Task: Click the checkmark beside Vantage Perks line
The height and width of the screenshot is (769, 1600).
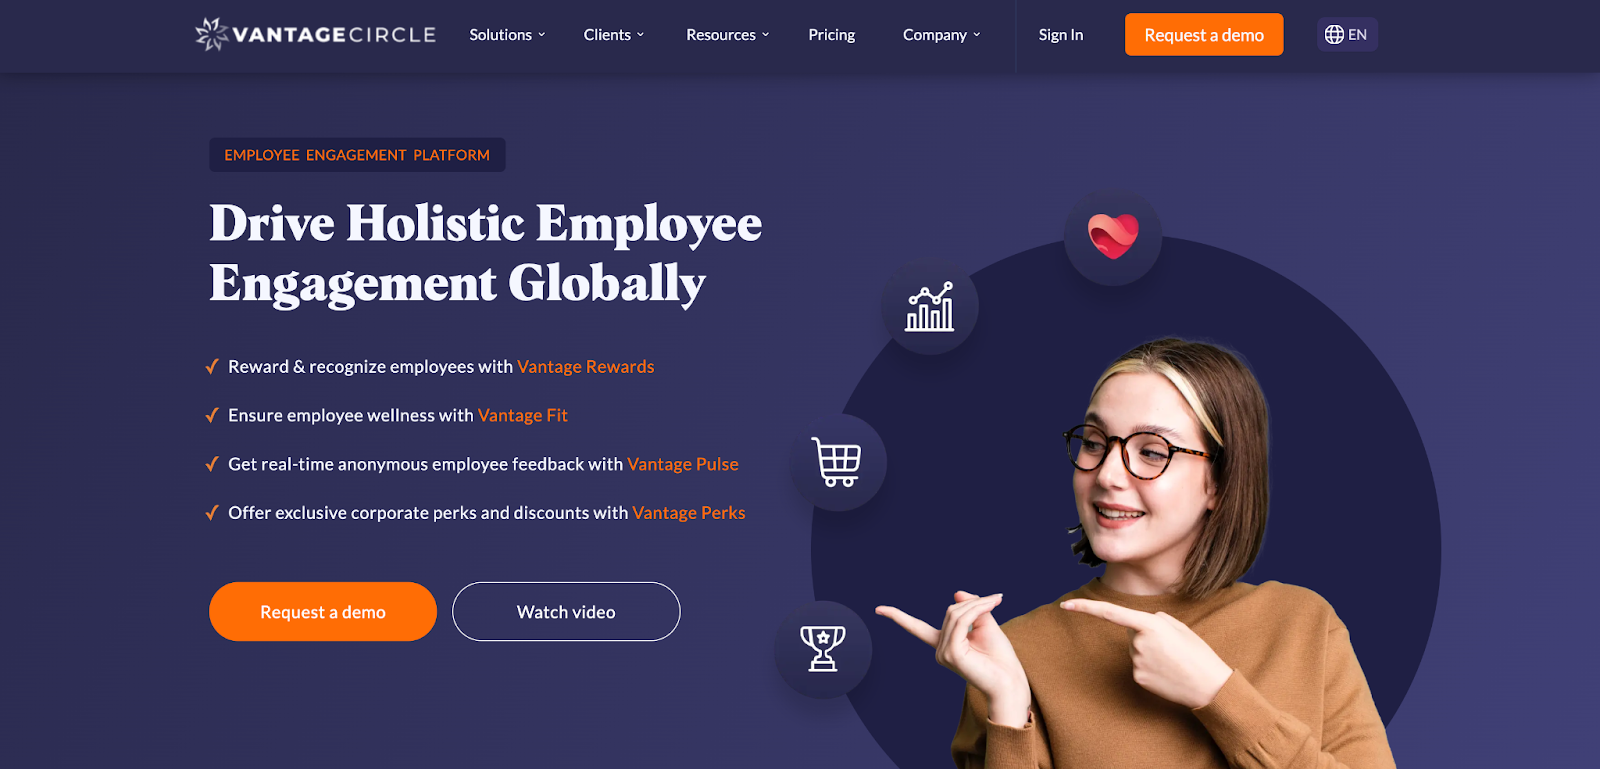Action: click(x=212, y=513)
